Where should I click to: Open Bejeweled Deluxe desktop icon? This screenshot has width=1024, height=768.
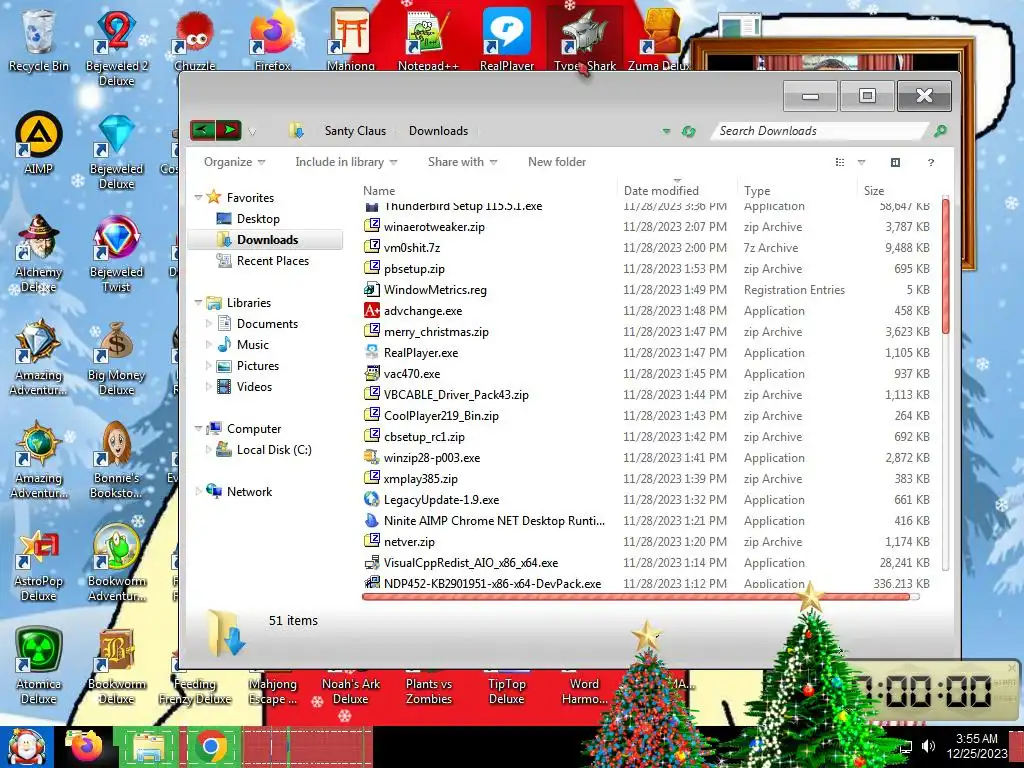[116, 150]
